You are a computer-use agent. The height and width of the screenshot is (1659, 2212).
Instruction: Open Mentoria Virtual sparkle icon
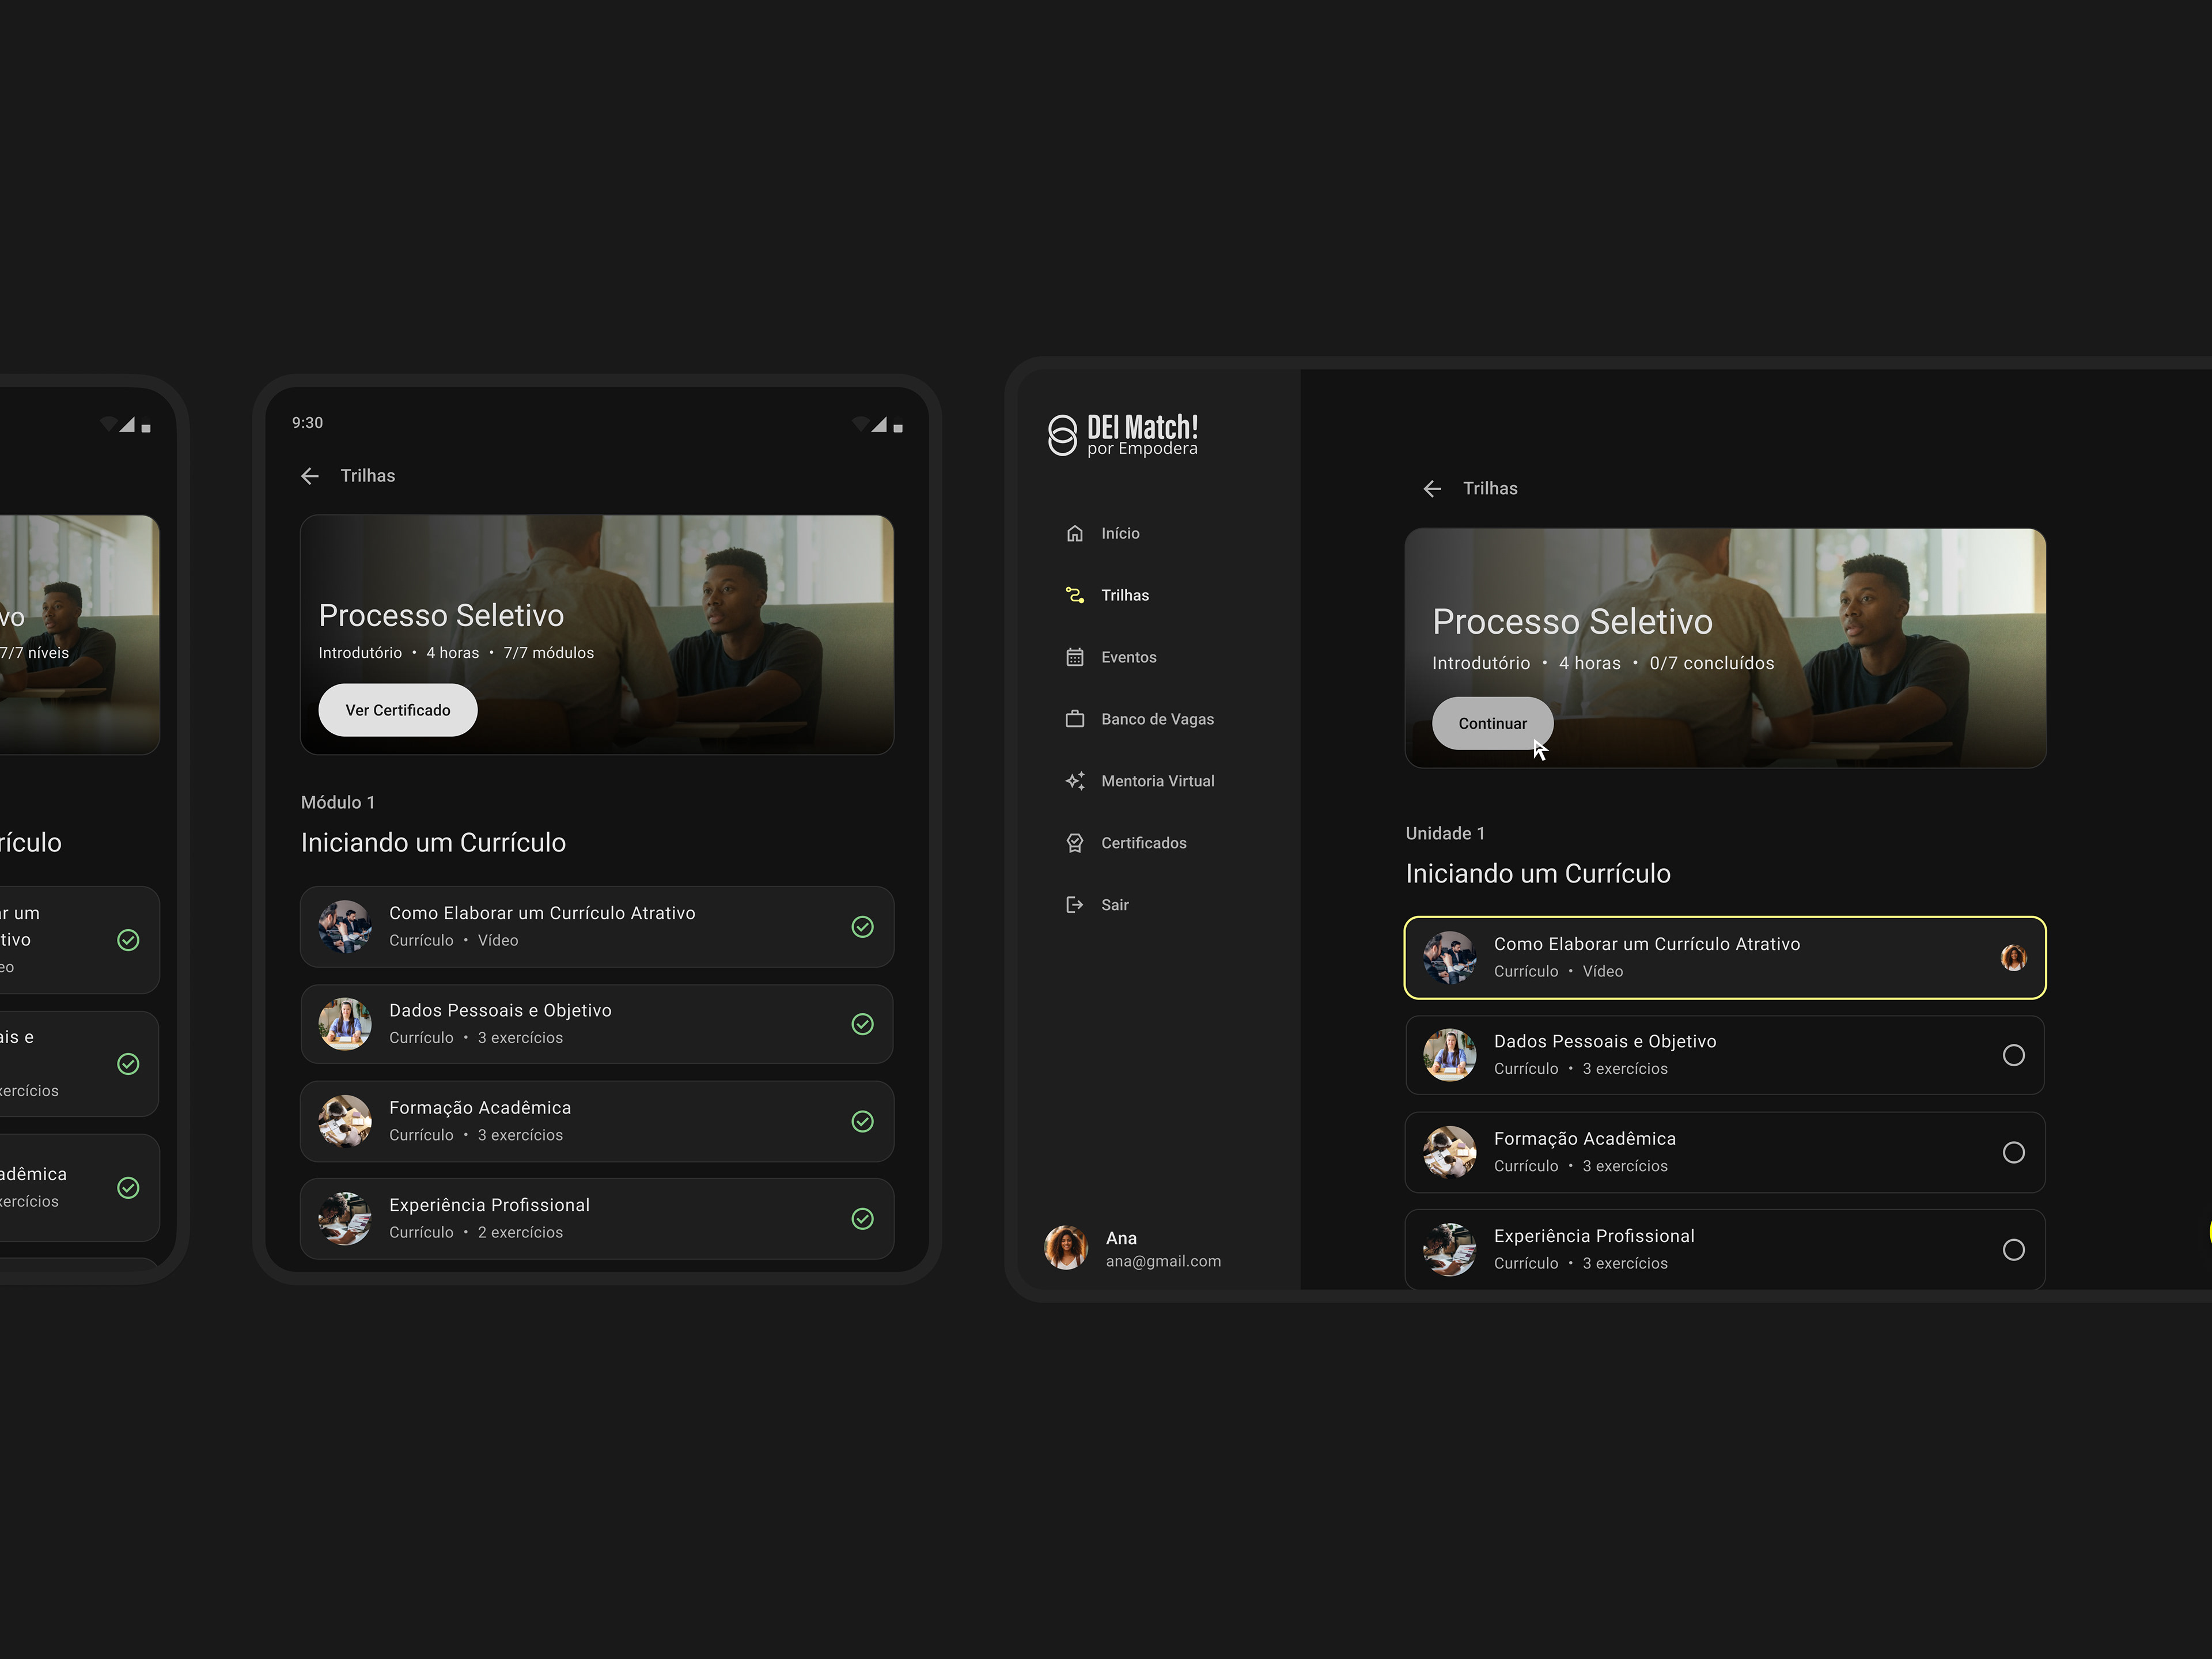(x=1074, y=781)
